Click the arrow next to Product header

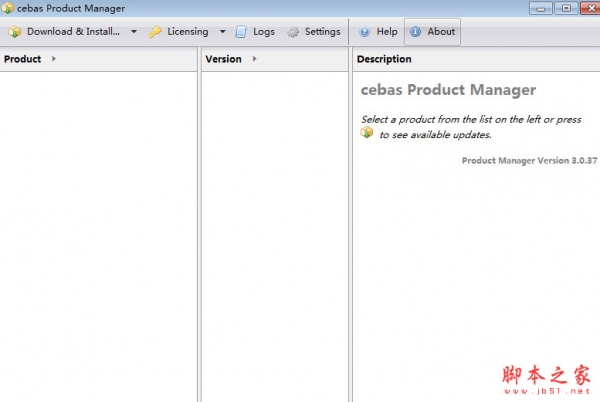(54, 59)
